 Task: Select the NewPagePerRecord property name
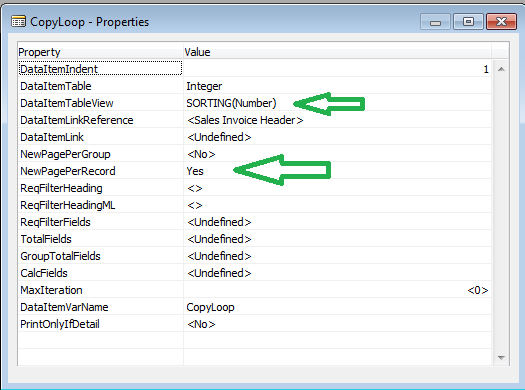click(68, 171)
